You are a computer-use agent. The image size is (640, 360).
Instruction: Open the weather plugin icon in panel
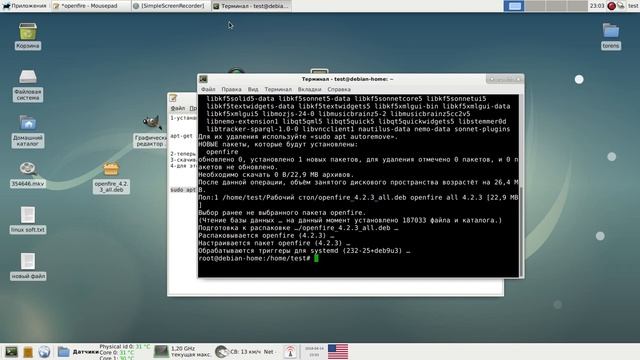pyautogui.click(x=221, y=351)
